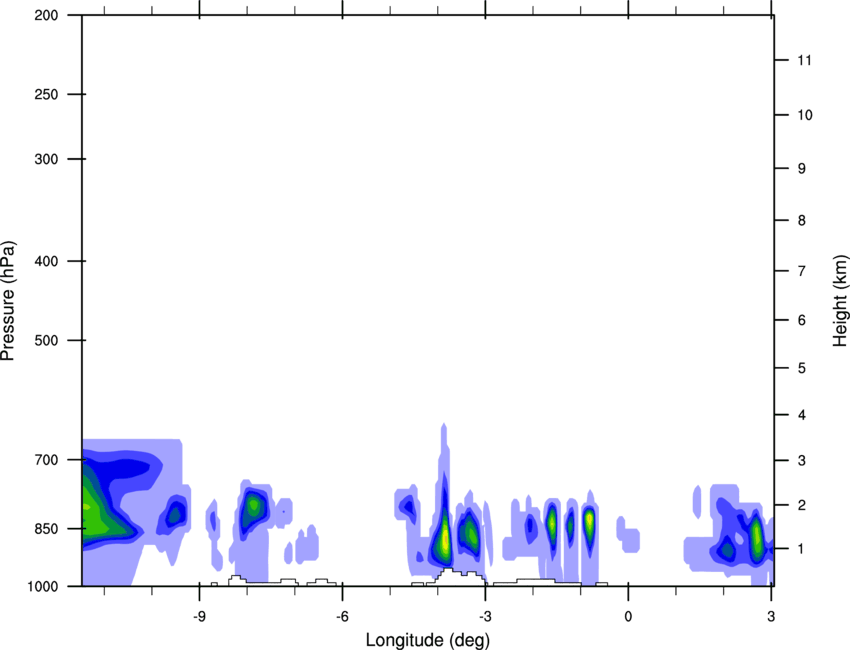Click the 8 km height tick label
850x650 pixels.
tap(801, 220)
